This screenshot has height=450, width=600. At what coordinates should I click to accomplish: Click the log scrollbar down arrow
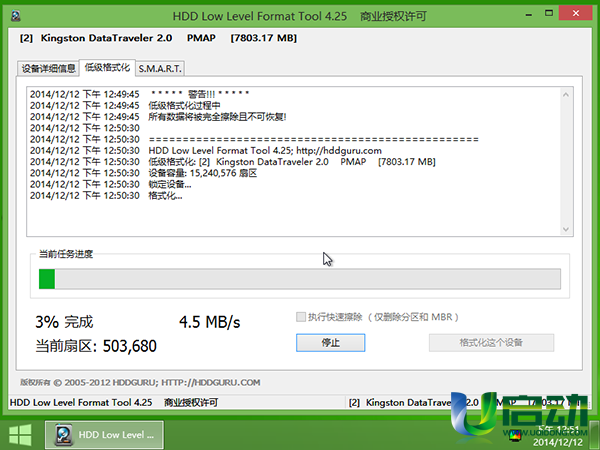[x=566, y=229]
